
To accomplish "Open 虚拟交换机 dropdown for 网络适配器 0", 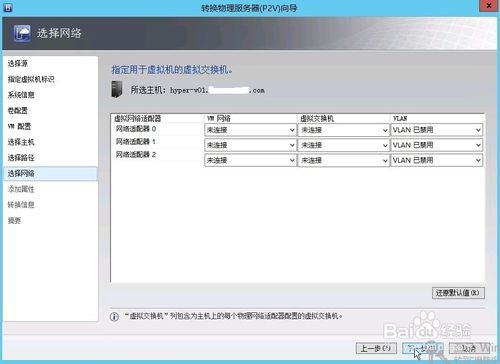I will (x=344, y=130).
